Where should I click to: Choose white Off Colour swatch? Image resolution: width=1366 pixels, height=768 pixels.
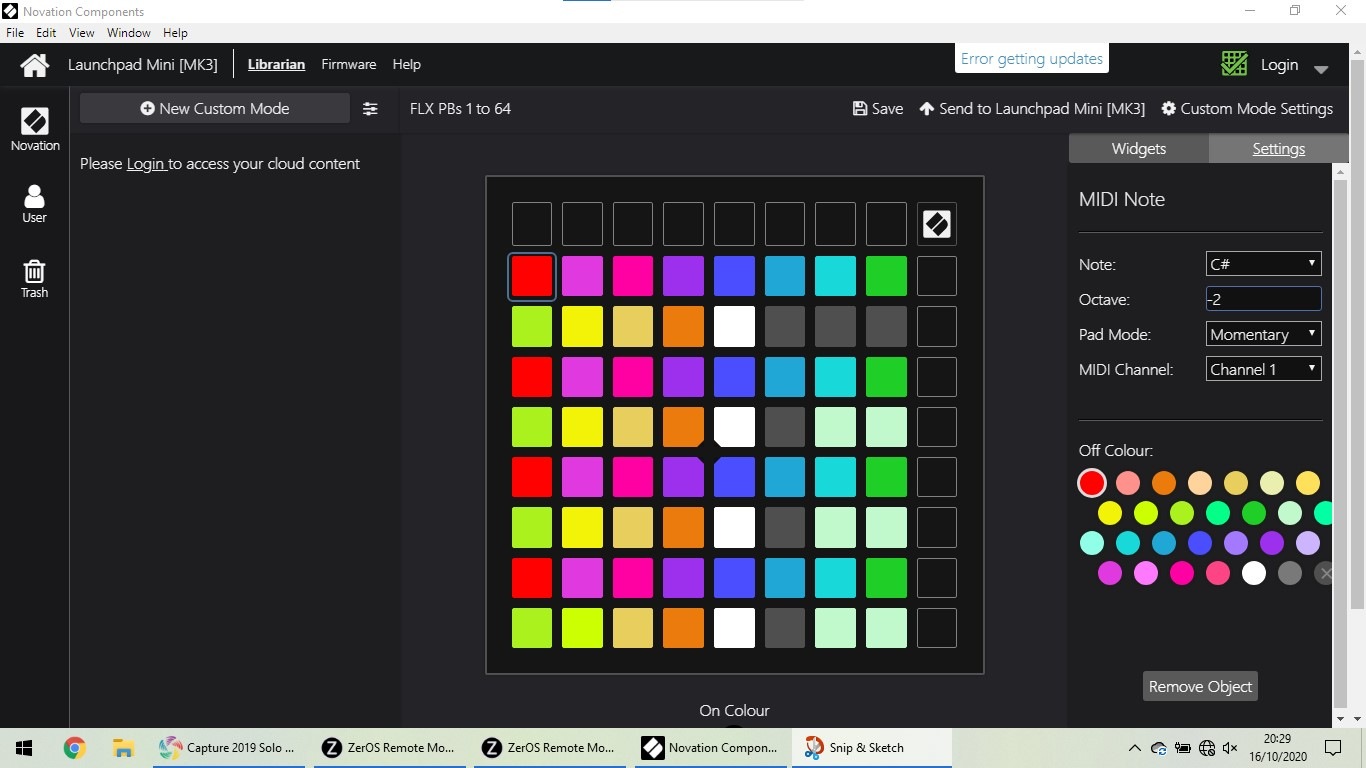click(x=1253, y=573)
